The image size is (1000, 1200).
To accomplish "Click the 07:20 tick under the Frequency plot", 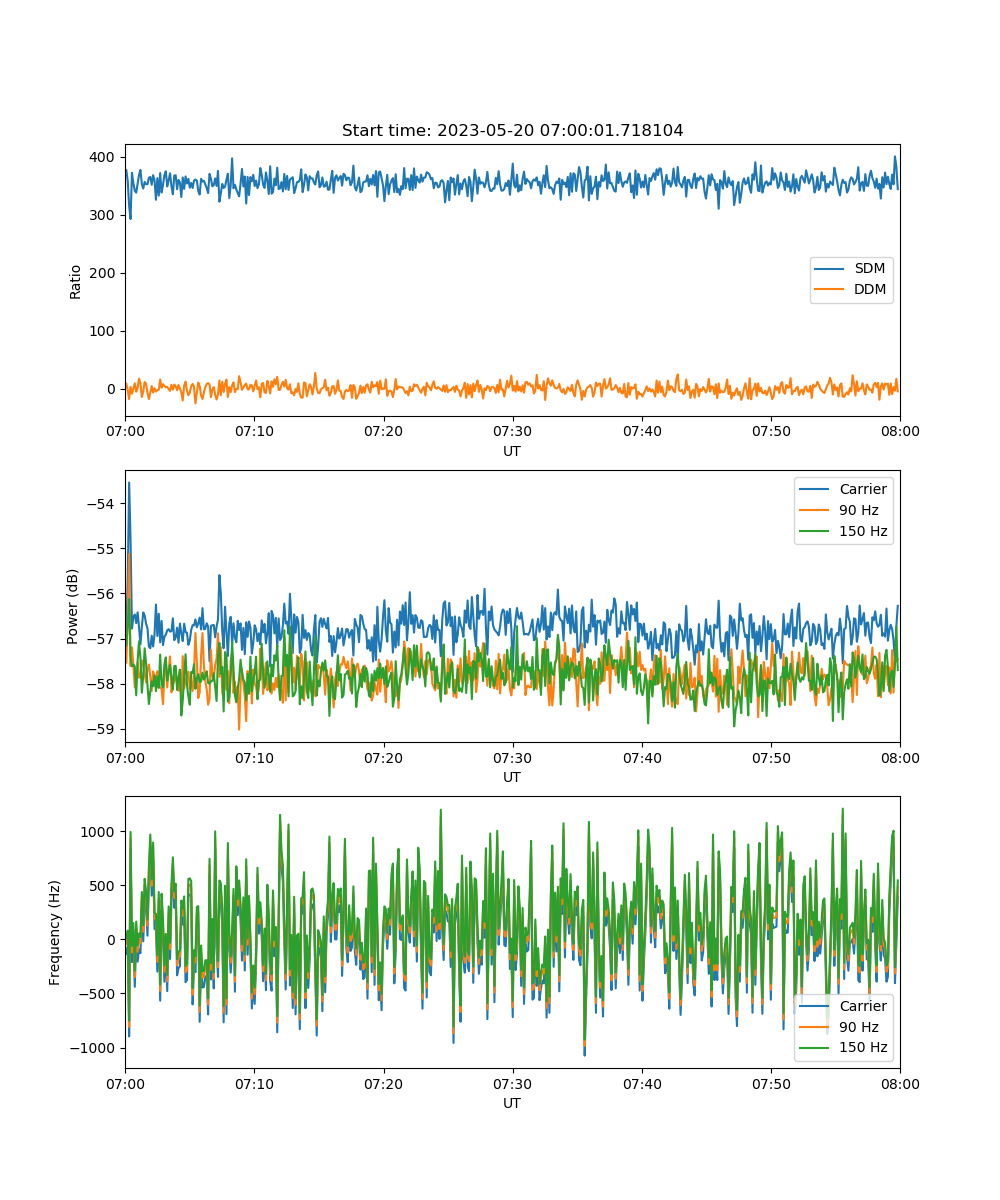I will (x=383, y=1083).
